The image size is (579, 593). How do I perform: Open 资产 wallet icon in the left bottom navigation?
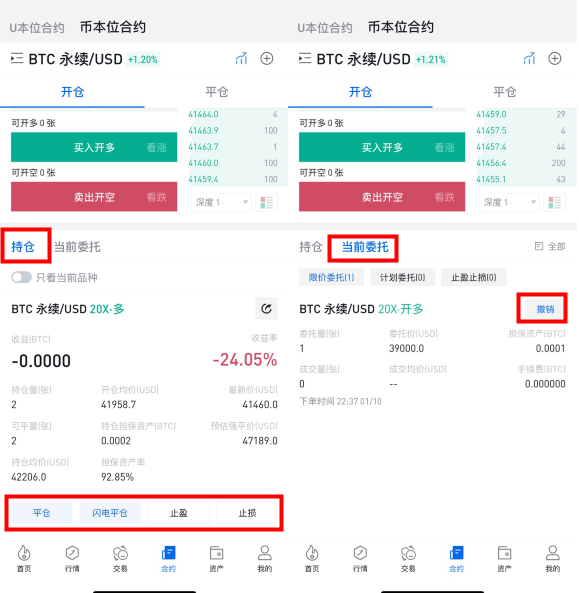point(216,559)
